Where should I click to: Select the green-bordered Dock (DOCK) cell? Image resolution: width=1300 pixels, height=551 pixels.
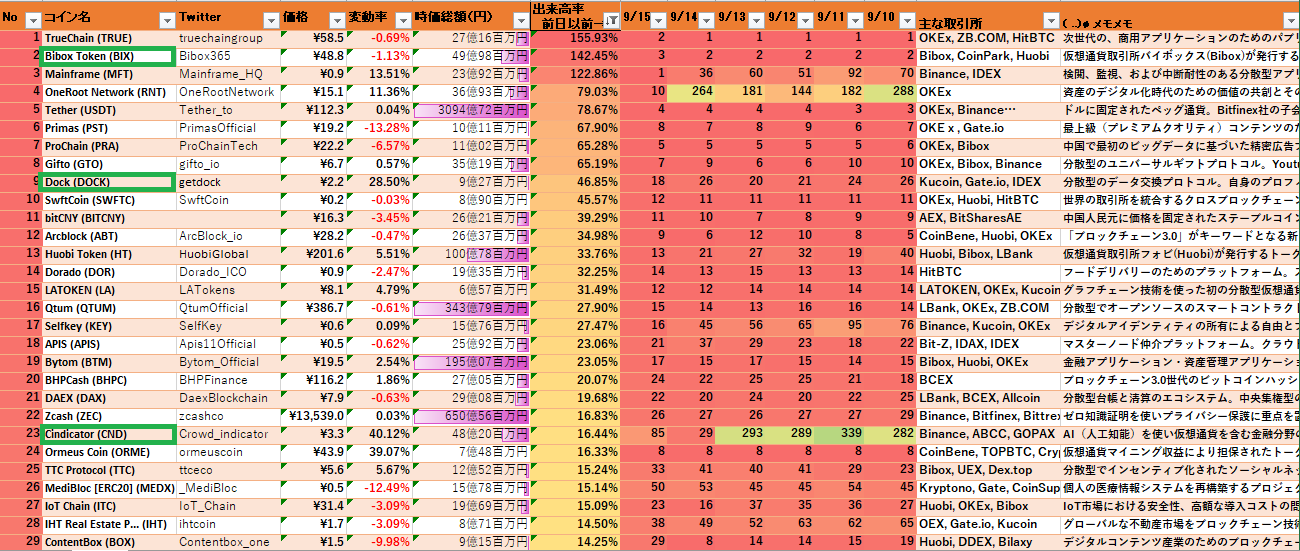point(106,182)
